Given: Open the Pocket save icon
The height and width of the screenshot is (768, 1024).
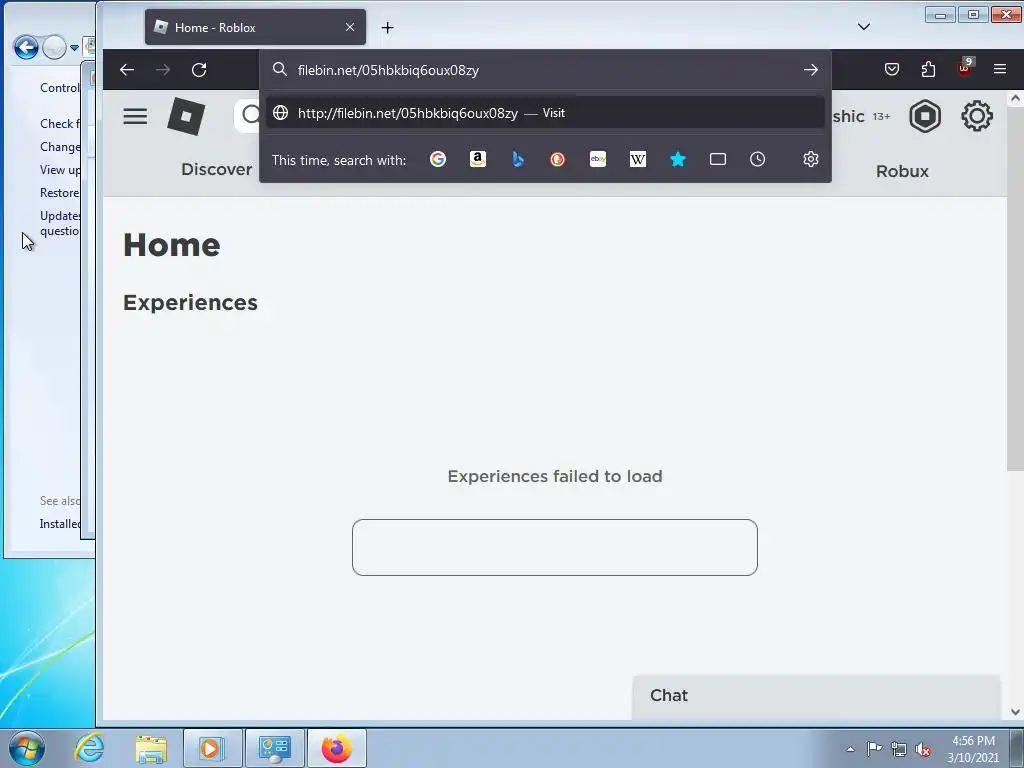Looking at the screenshot, I should point(892,69).
